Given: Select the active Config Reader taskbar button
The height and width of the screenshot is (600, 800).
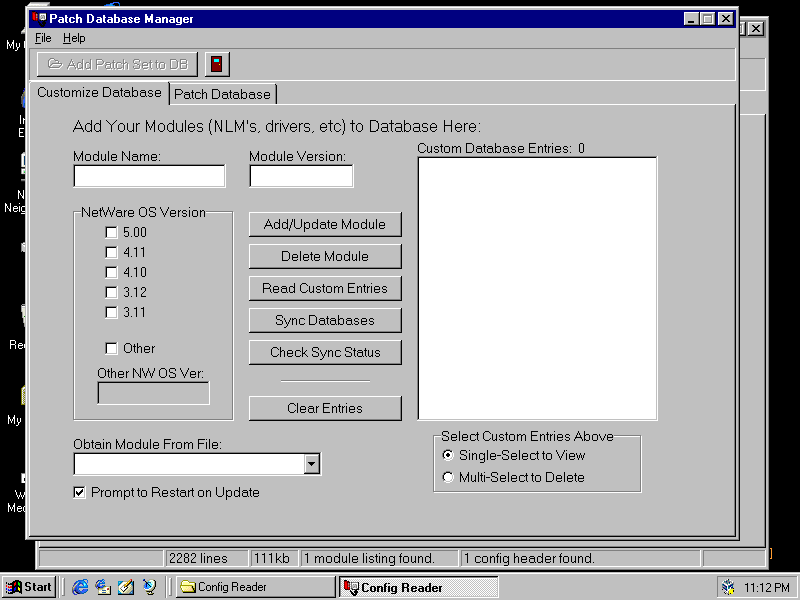Looking at the screenshot, I should (x=418, y=587).
